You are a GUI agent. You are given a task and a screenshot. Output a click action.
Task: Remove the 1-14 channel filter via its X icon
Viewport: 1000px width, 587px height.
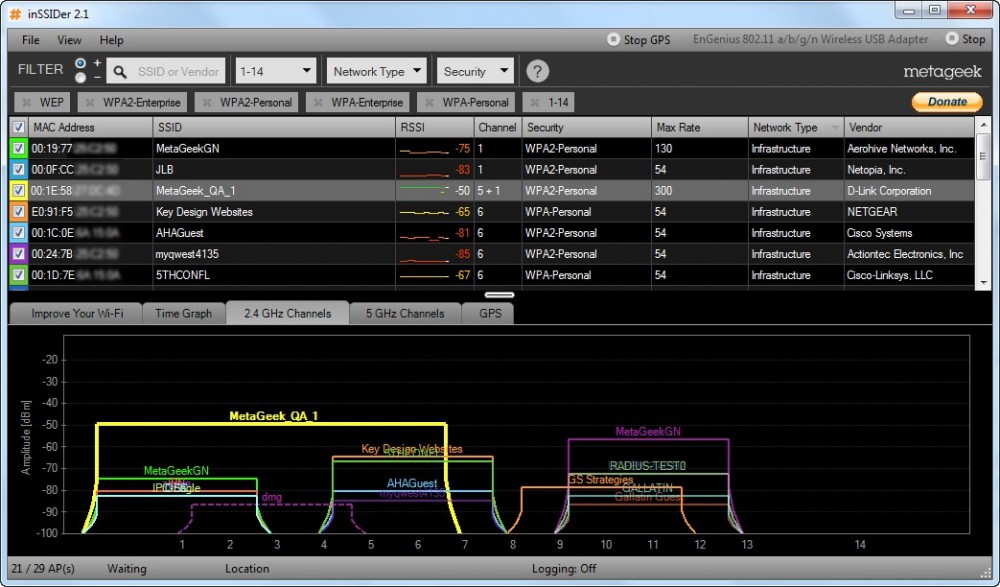[x=535, y=102]
